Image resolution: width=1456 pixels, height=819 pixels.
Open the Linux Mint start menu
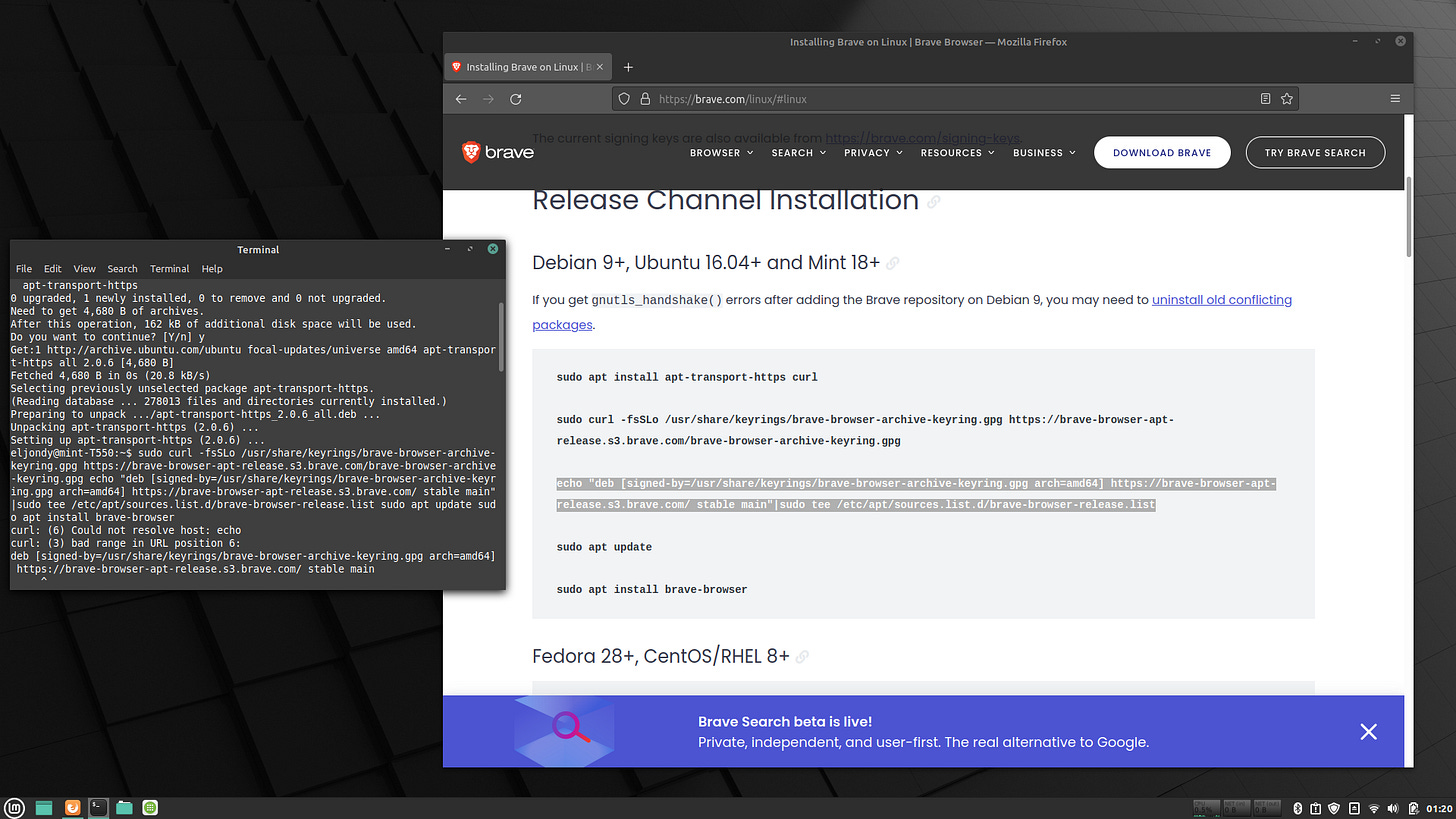(x=14, y=807)
